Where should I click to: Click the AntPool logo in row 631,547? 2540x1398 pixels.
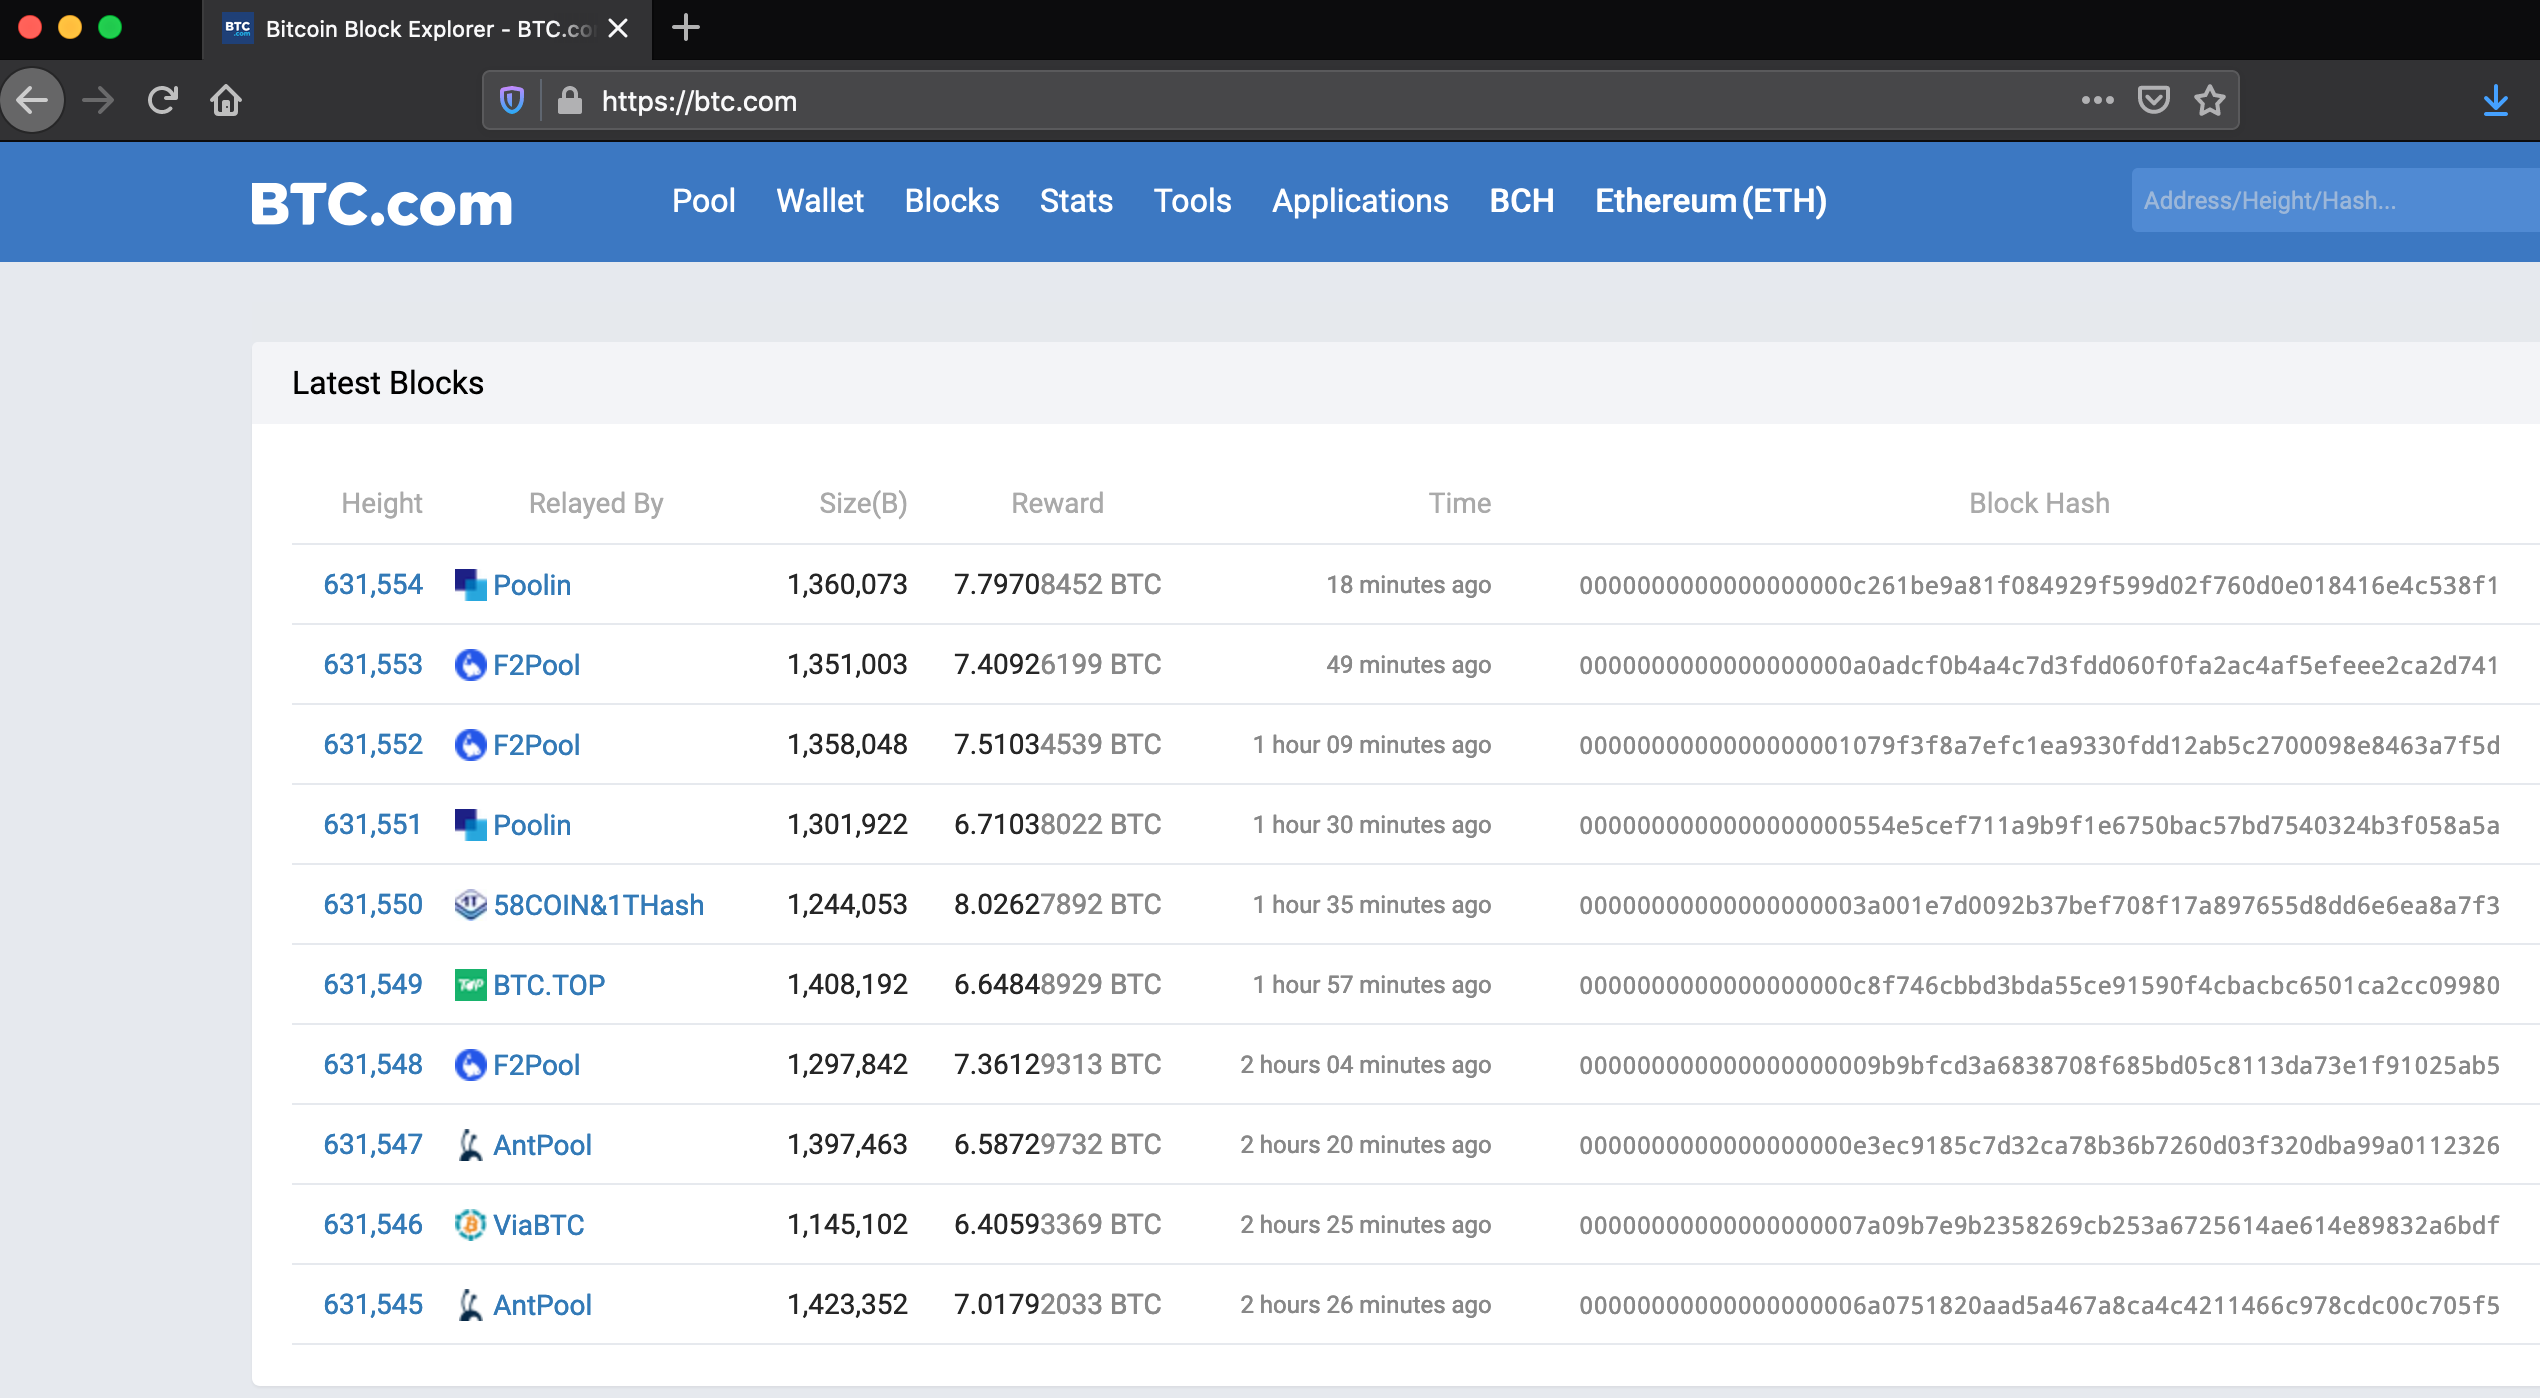pyautogui.click(x=471, y=1145)
